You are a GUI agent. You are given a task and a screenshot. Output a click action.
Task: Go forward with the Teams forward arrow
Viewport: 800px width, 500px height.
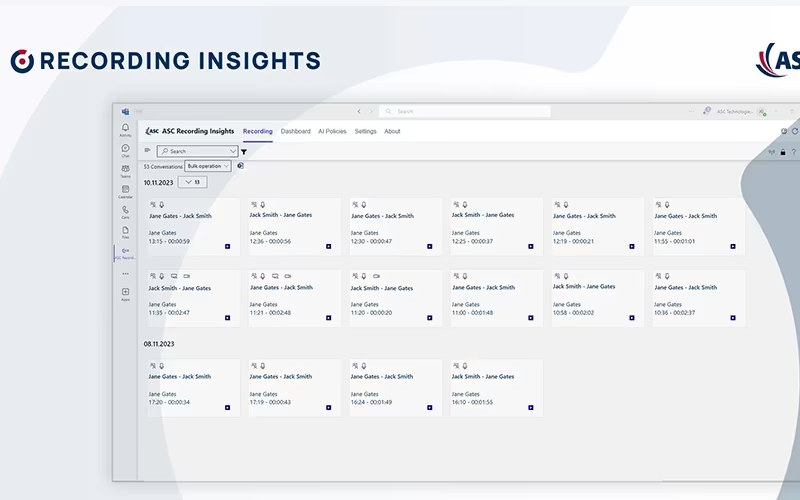click(371, 111)
